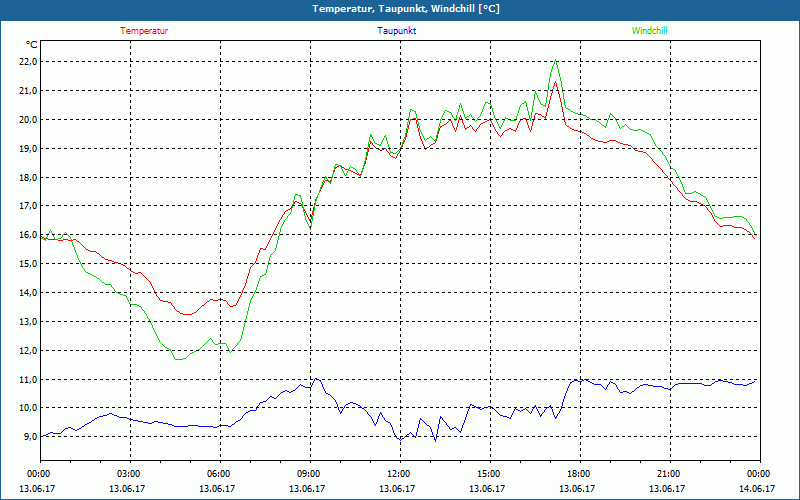Select the 16,0 y-axis value

click(28, 235)
